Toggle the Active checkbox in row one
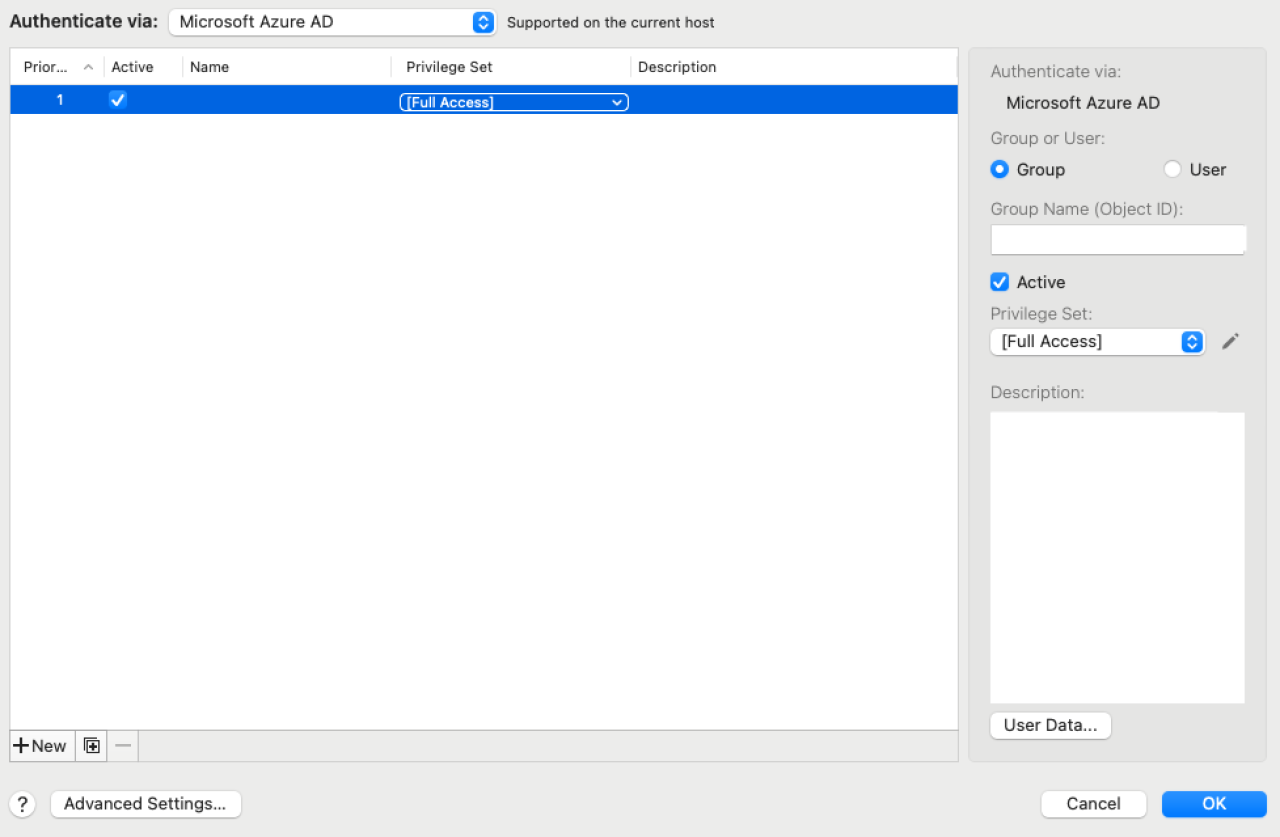Screen dimensions: 1280x837 [118, 99]
